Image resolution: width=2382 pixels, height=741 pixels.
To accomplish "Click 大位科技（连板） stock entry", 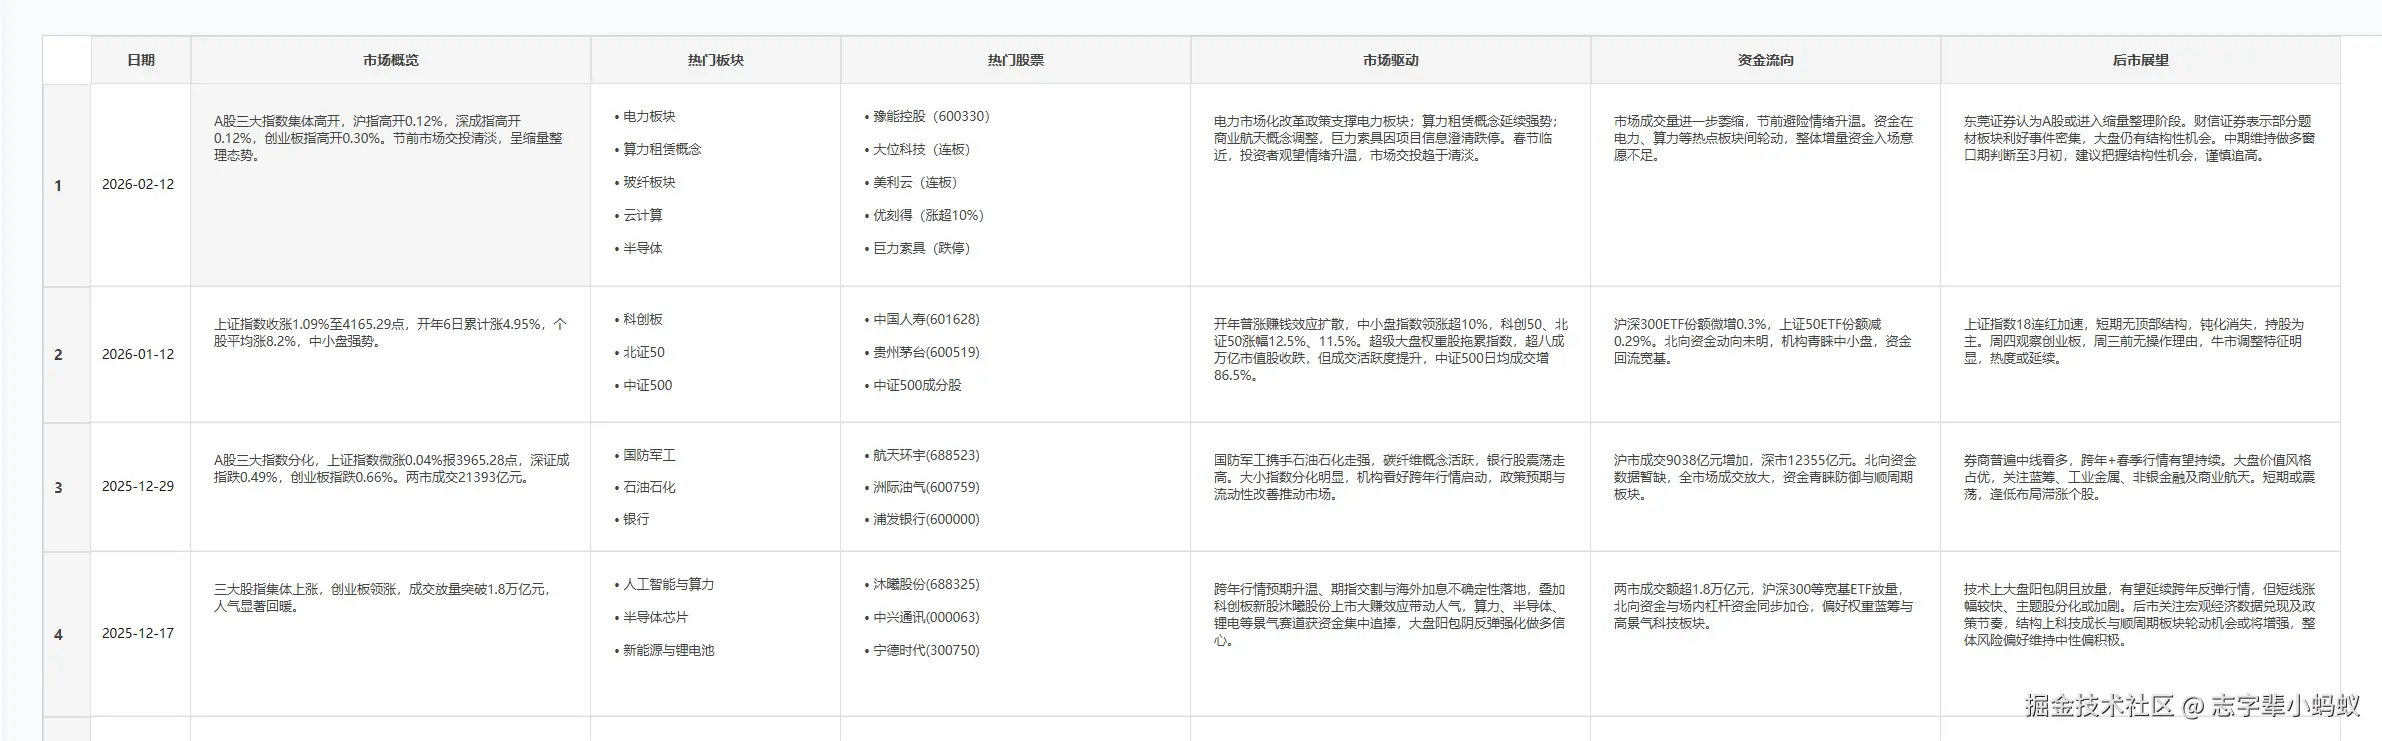I will pyautogui.click(x=918, y=149).
